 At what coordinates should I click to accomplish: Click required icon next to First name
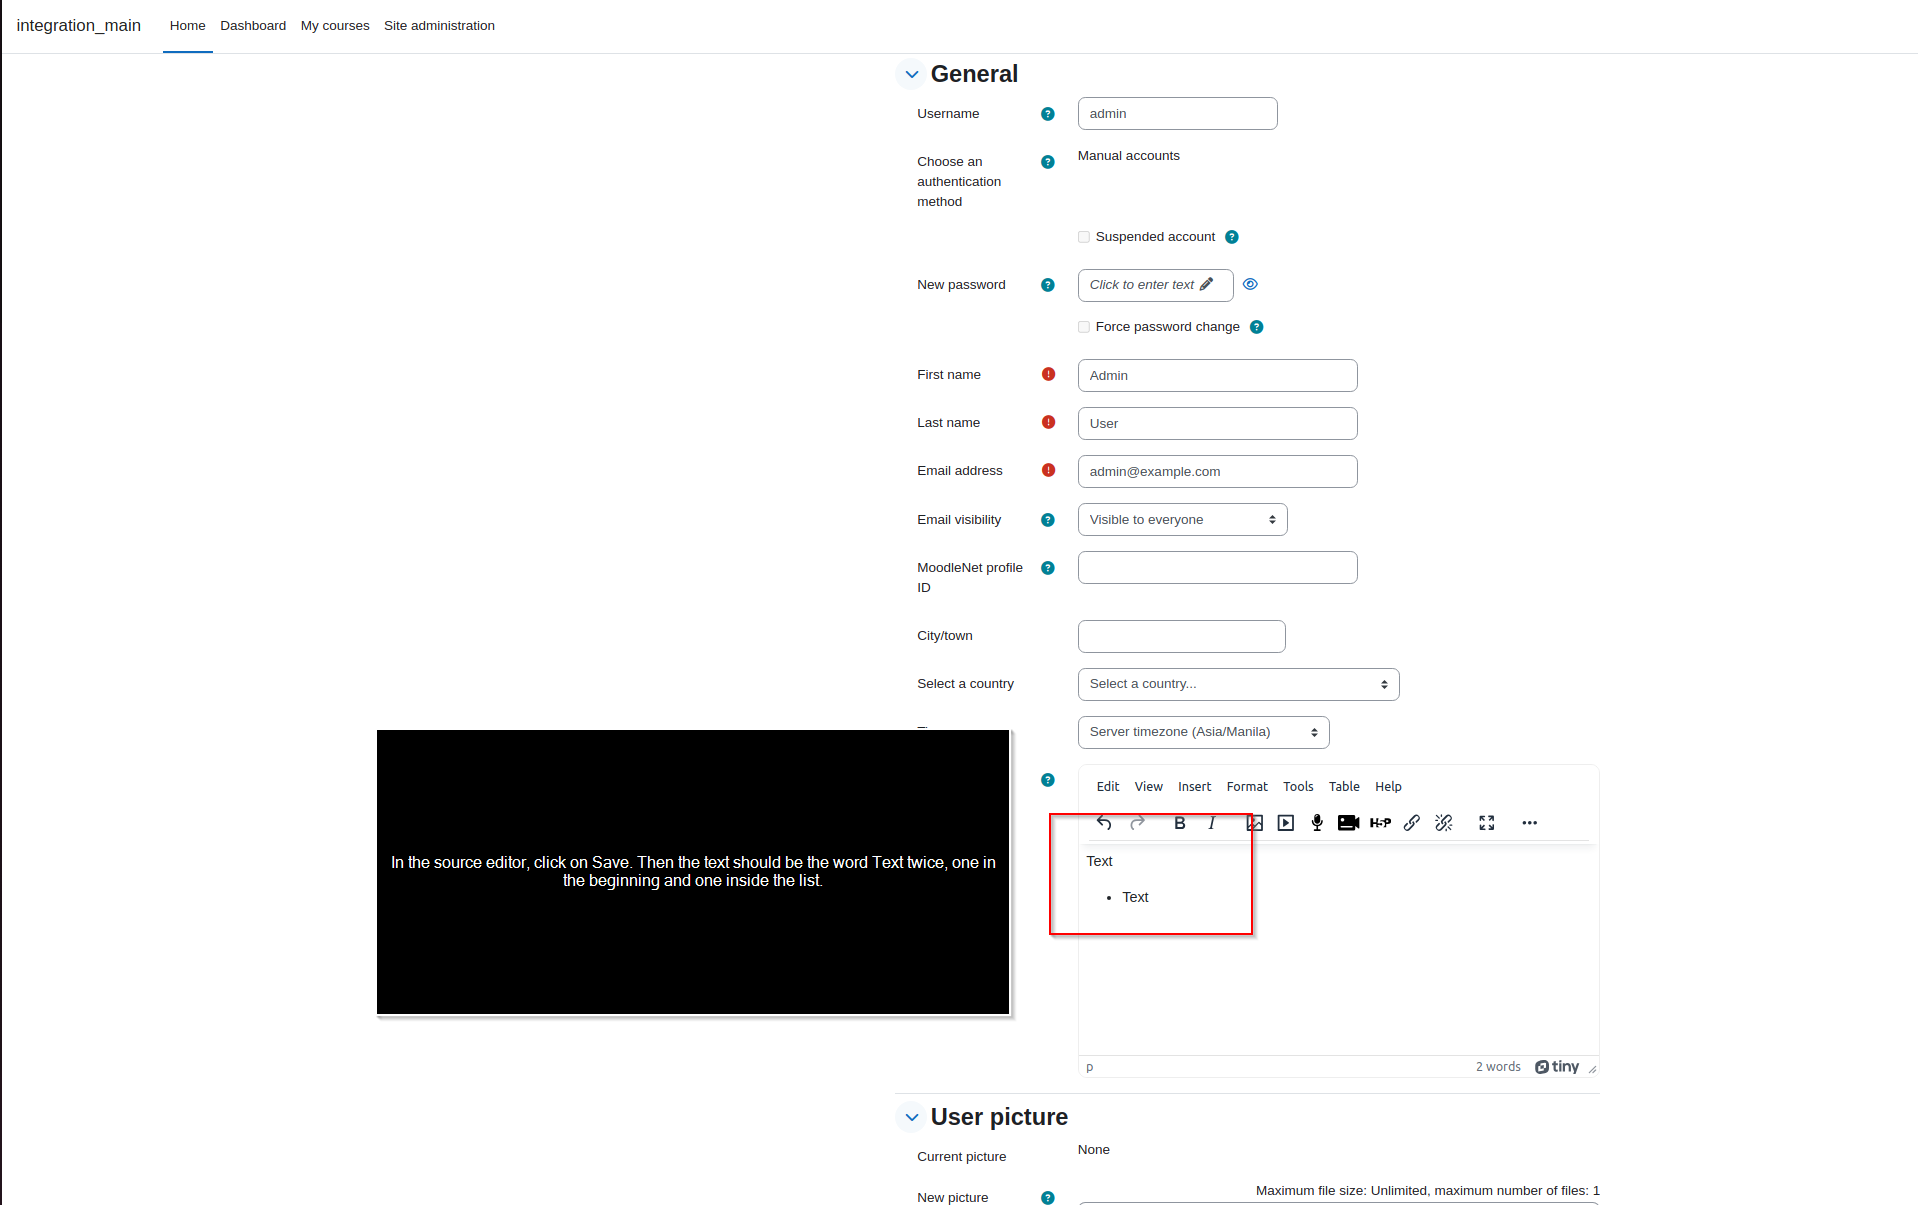click(1048, 374)
